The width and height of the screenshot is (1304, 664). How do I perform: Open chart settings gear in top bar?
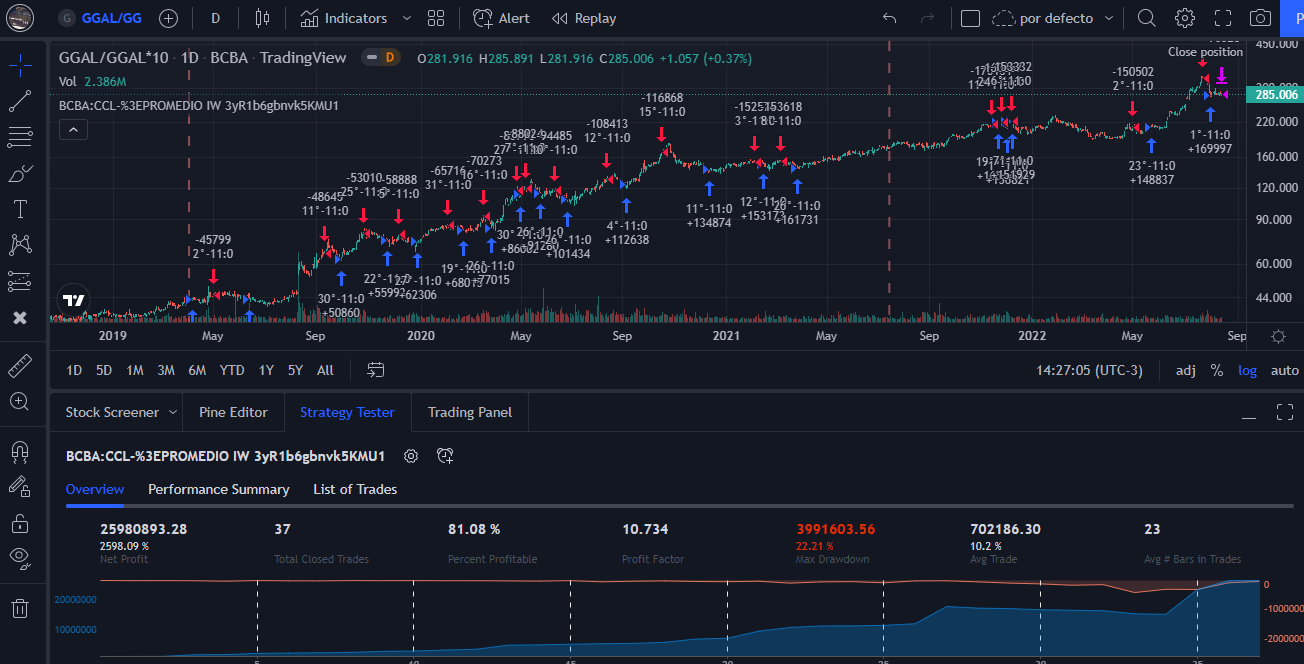click(x=1185, y=18)
